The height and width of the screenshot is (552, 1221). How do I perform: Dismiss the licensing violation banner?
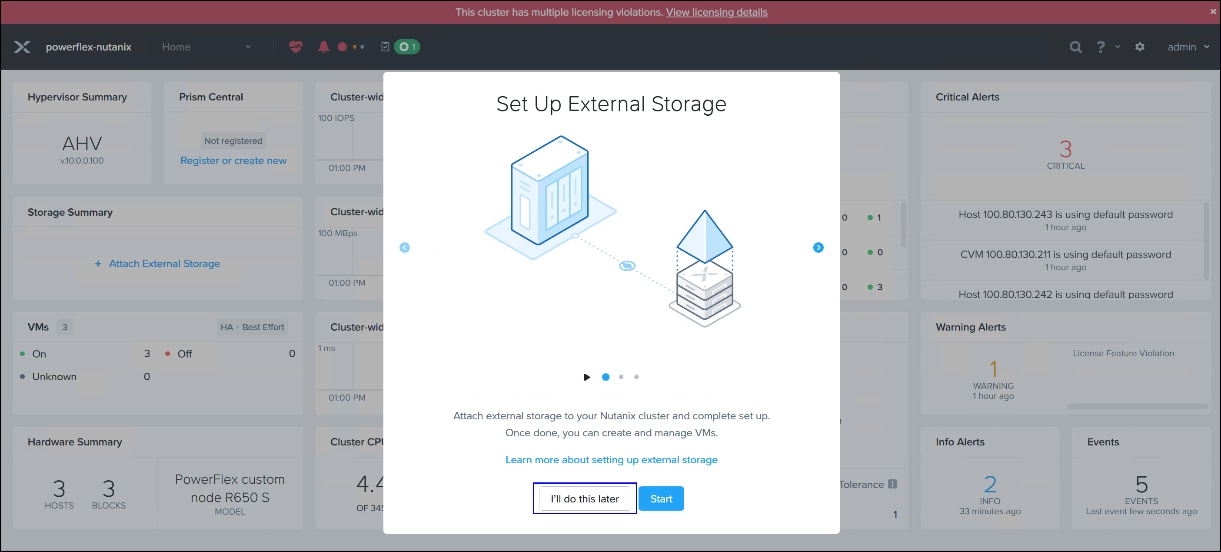point(1213,12)
